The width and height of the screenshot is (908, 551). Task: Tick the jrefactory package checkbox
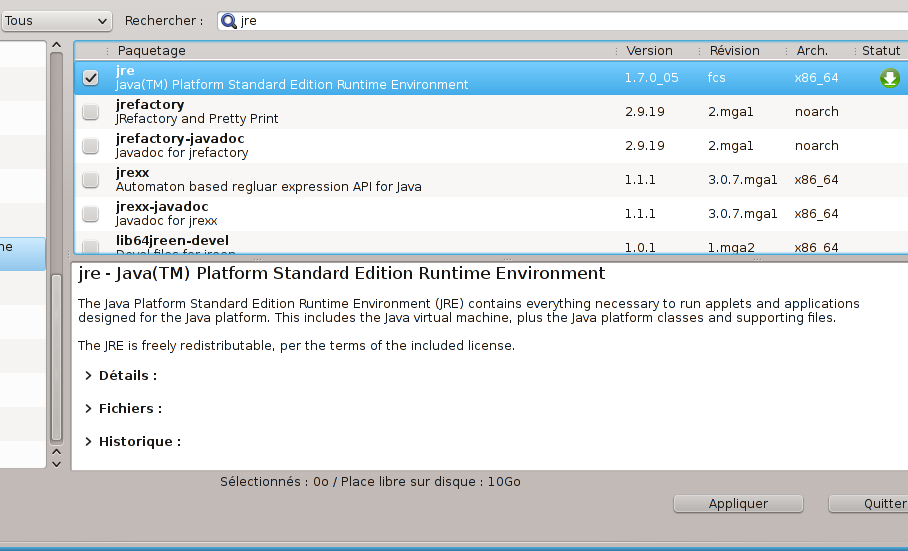pyautogui.click(x=90, y=112)
